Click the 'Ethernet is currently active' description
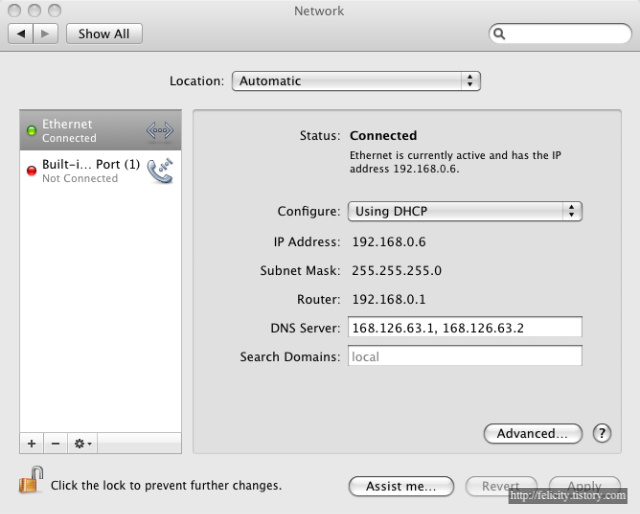This screenshot has width=640, height=514. click(x=456, y=162)
